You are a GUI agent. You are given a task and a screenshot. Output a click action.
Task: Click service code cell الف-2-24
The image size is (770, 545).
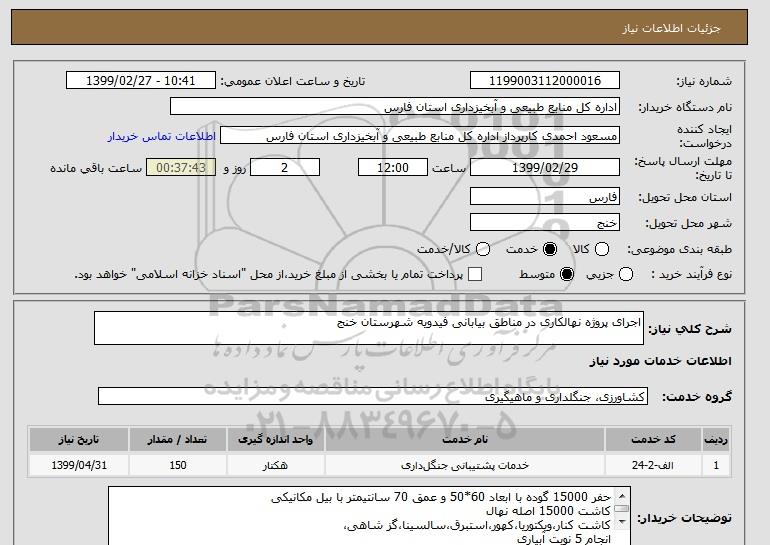653,465
